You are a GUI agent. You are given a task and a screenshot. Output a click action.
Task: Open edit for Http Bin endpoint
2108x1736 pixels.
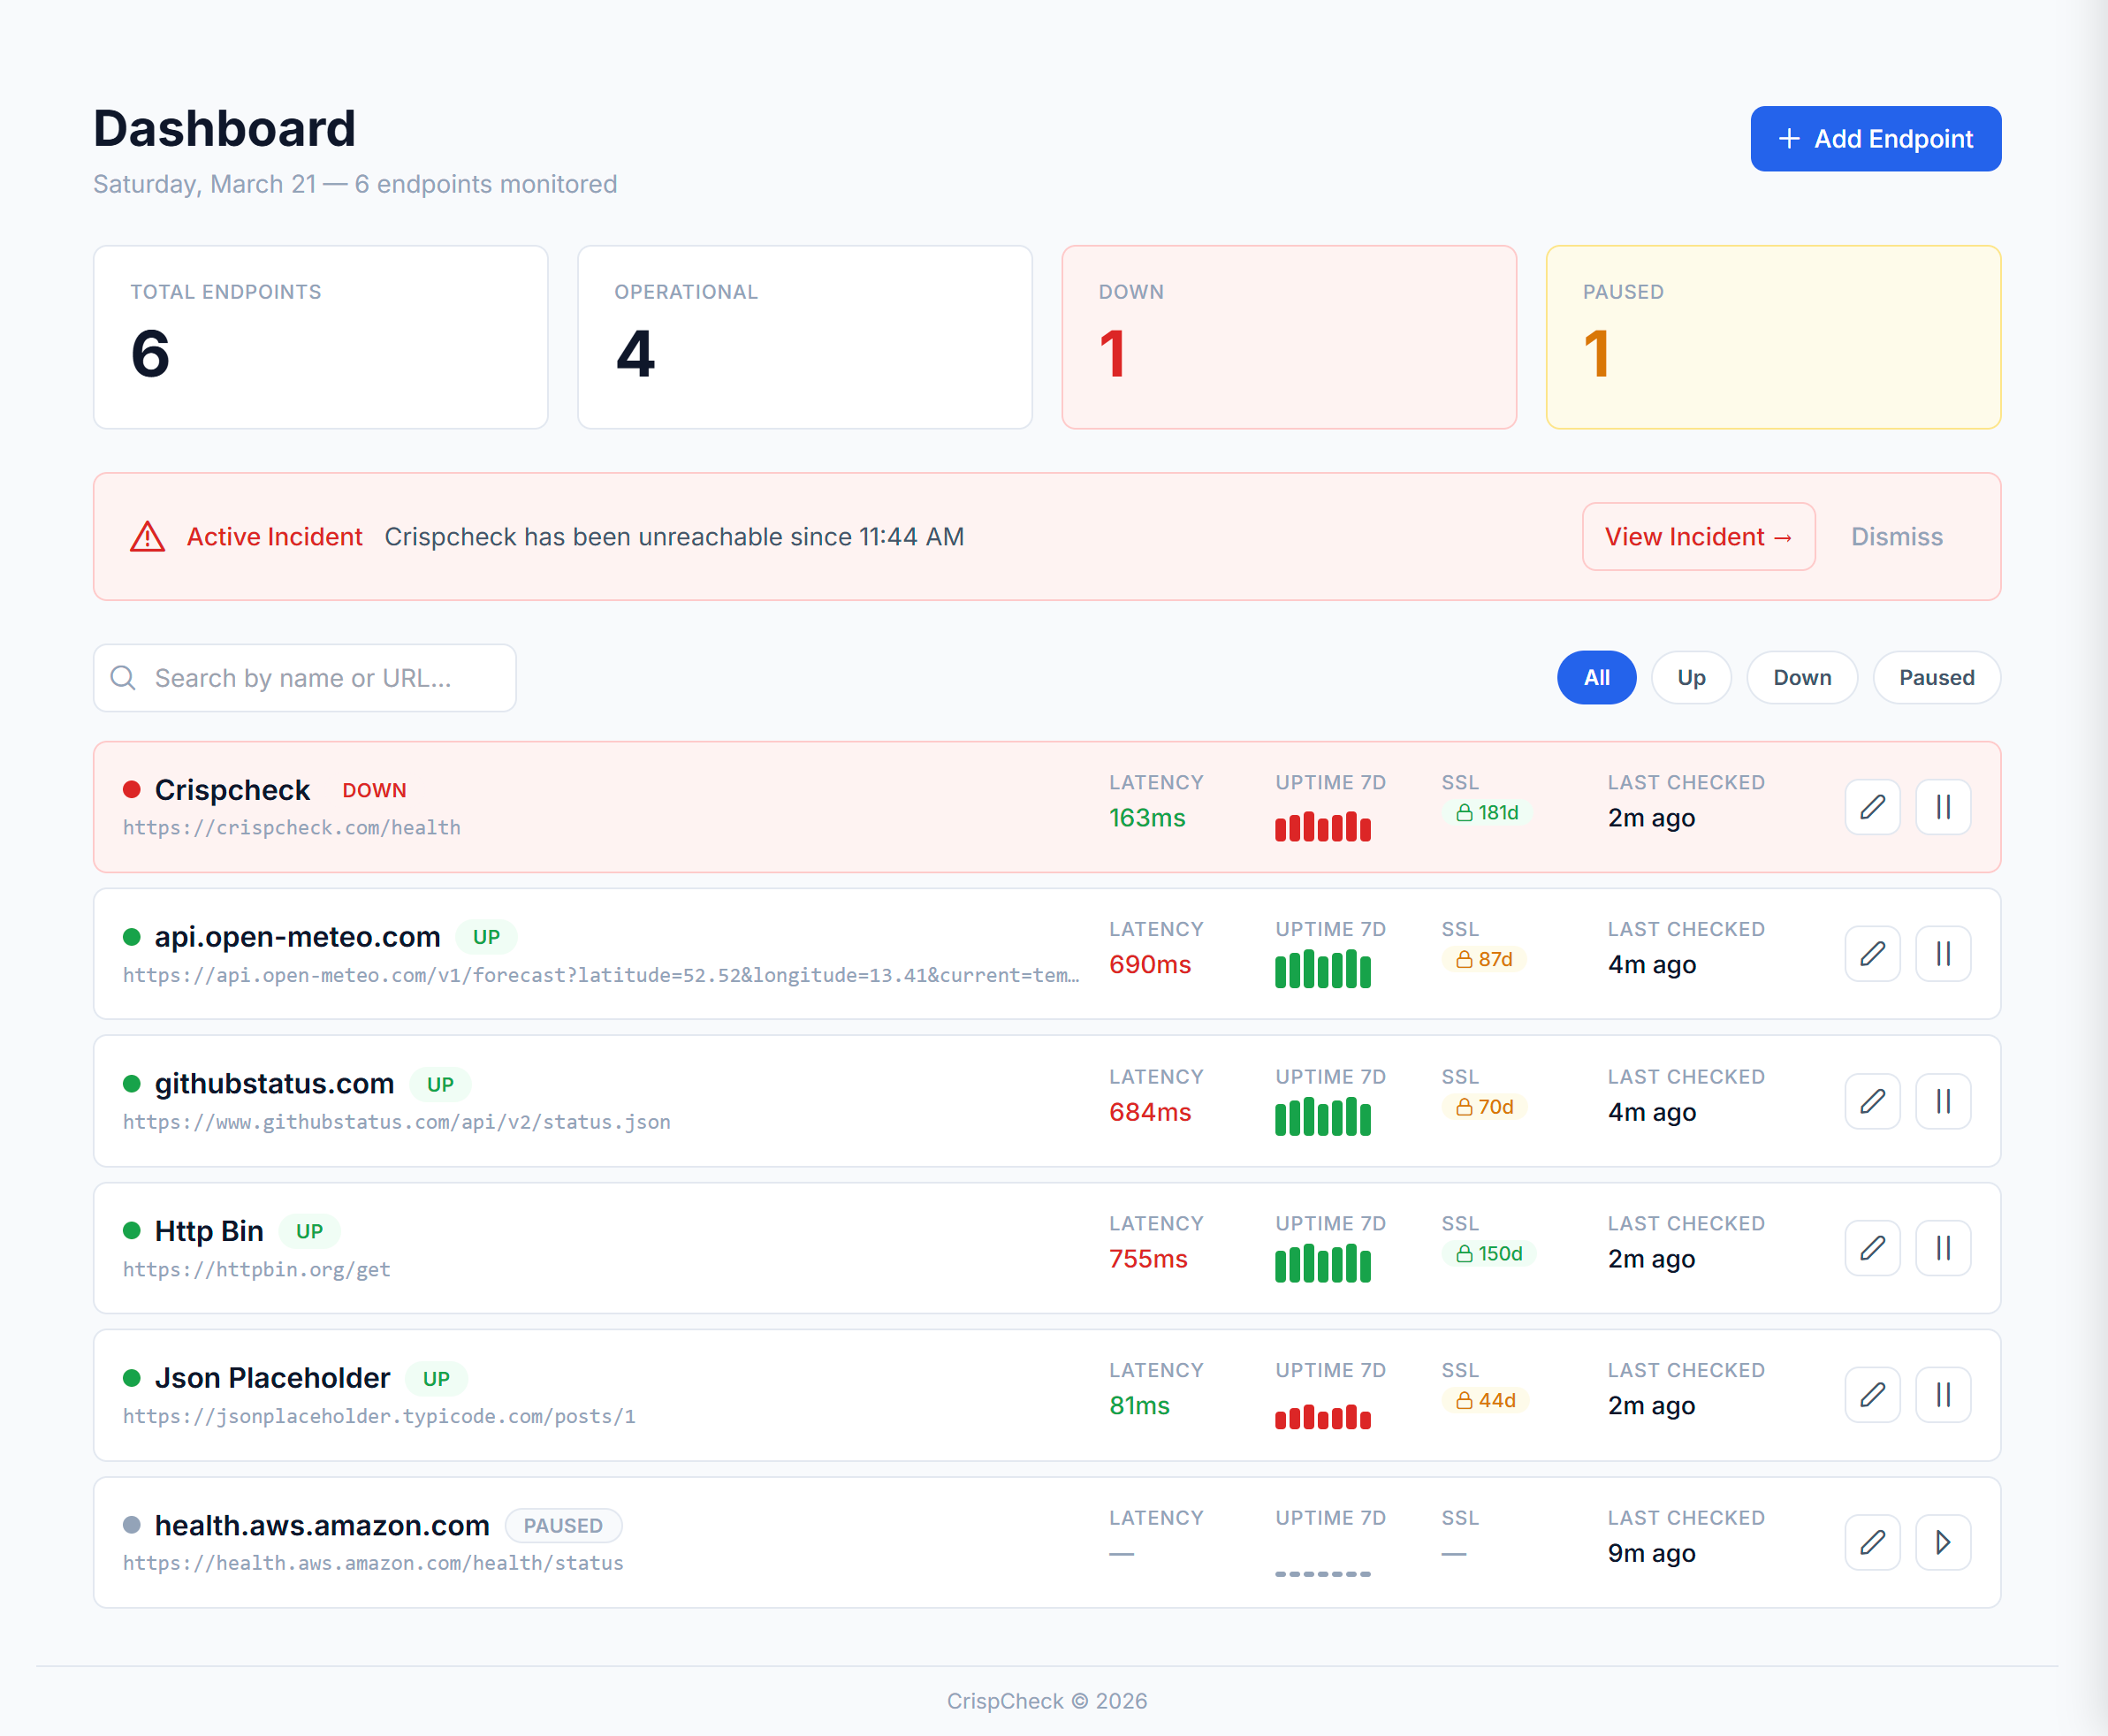point(1872,1248)
